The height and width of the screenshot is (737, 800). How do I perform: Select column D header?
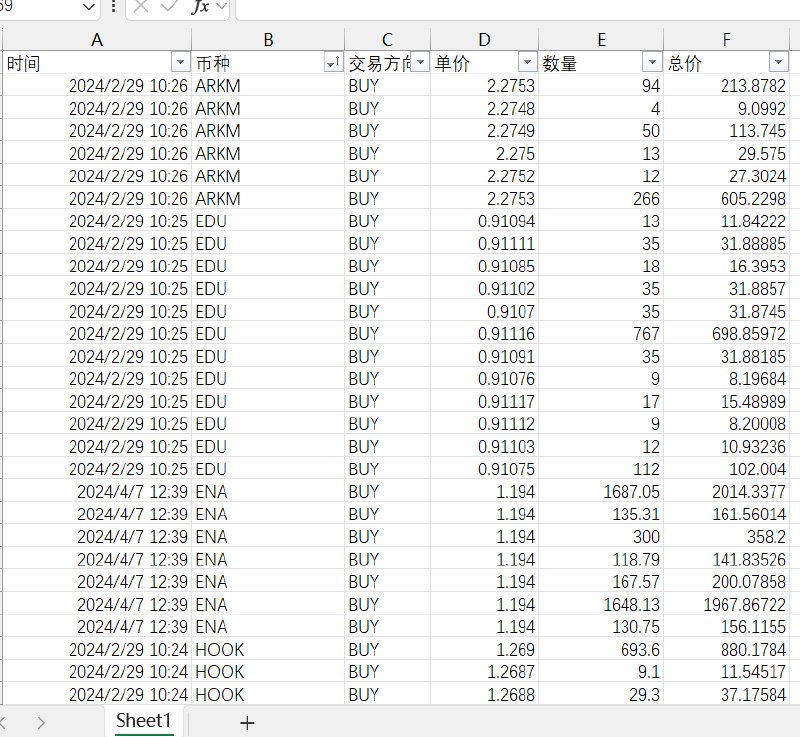pyautogui.click(x=484, y=39)
